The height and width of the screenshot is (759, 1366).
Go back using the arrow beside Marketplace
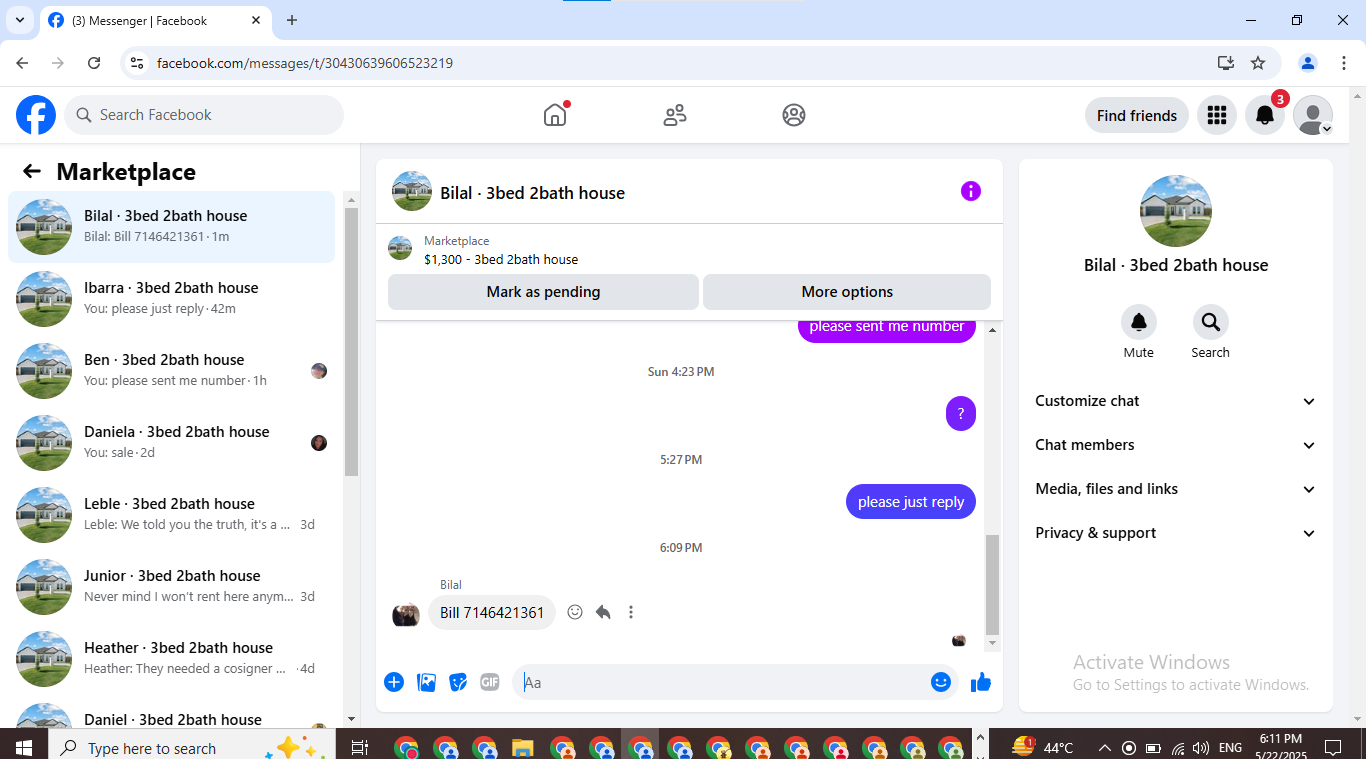[x=32, y=171]
